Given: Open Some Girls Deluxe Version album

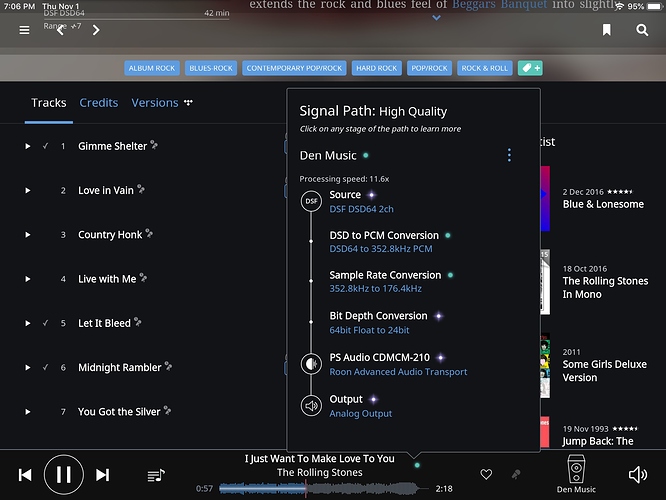Looking at the screenshot, I should coord(604,371).
